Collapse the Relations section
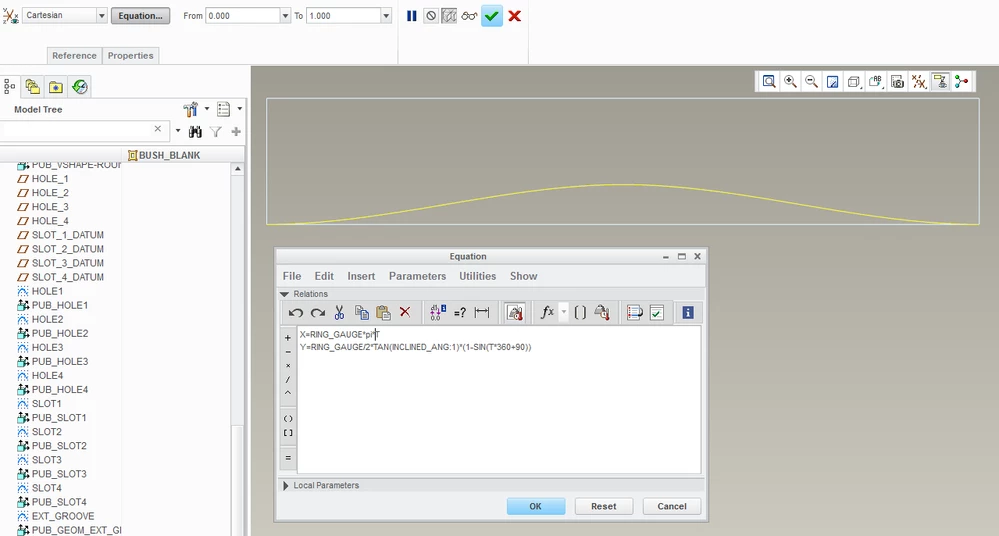999x536 pixels. pyautogui.click(x=284, y=294)
